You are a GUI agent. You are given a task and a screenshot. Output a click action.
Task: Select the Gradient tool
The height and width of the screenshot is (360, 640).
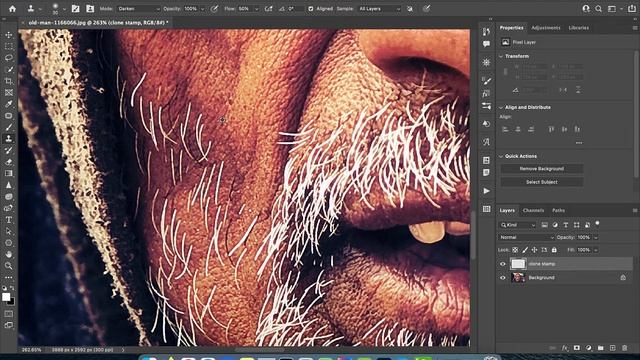coord(9,173)
